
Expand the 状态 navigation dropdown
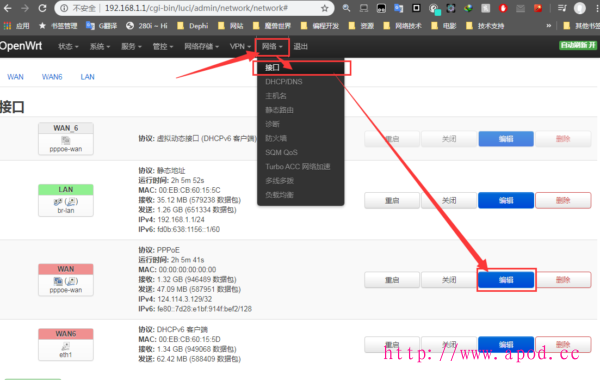coord(68,46)
